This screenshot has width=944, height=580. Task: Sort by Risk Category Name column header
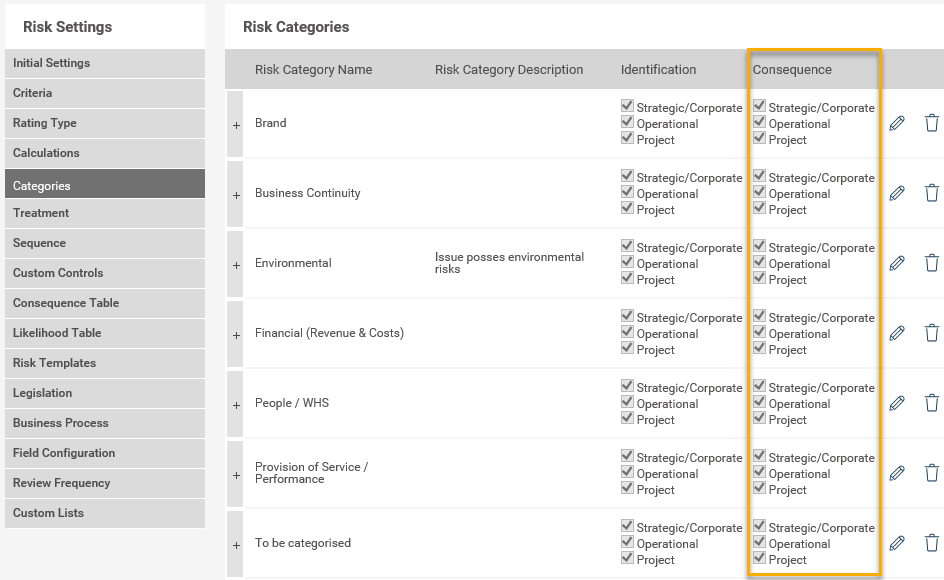point(313,70)
